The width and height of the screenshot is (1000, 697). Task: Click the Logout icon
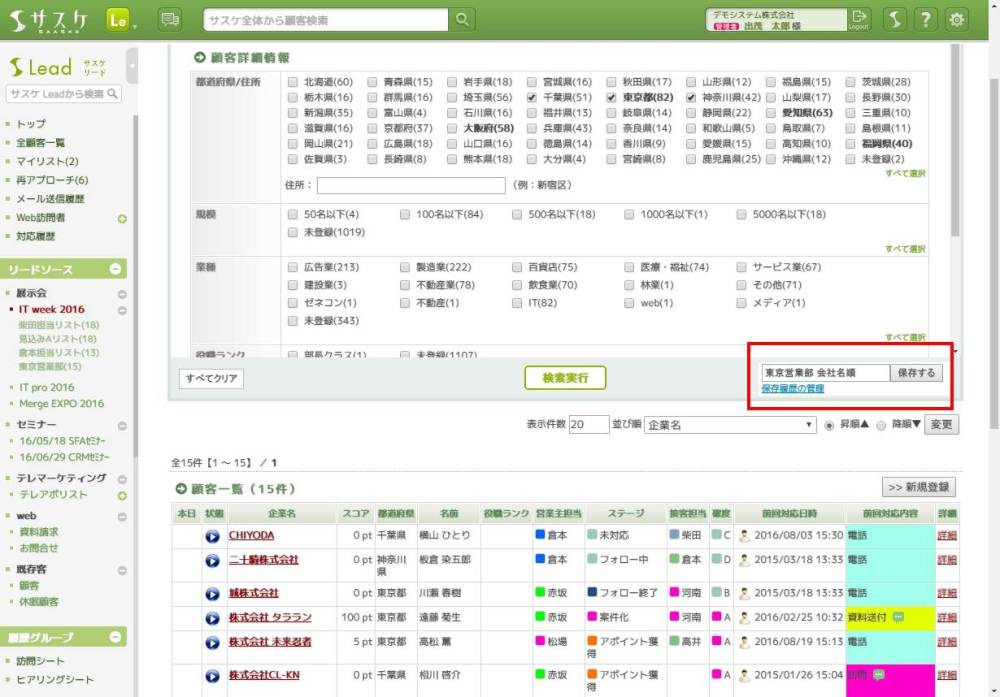pyautogui.click(x=859, y=20)
